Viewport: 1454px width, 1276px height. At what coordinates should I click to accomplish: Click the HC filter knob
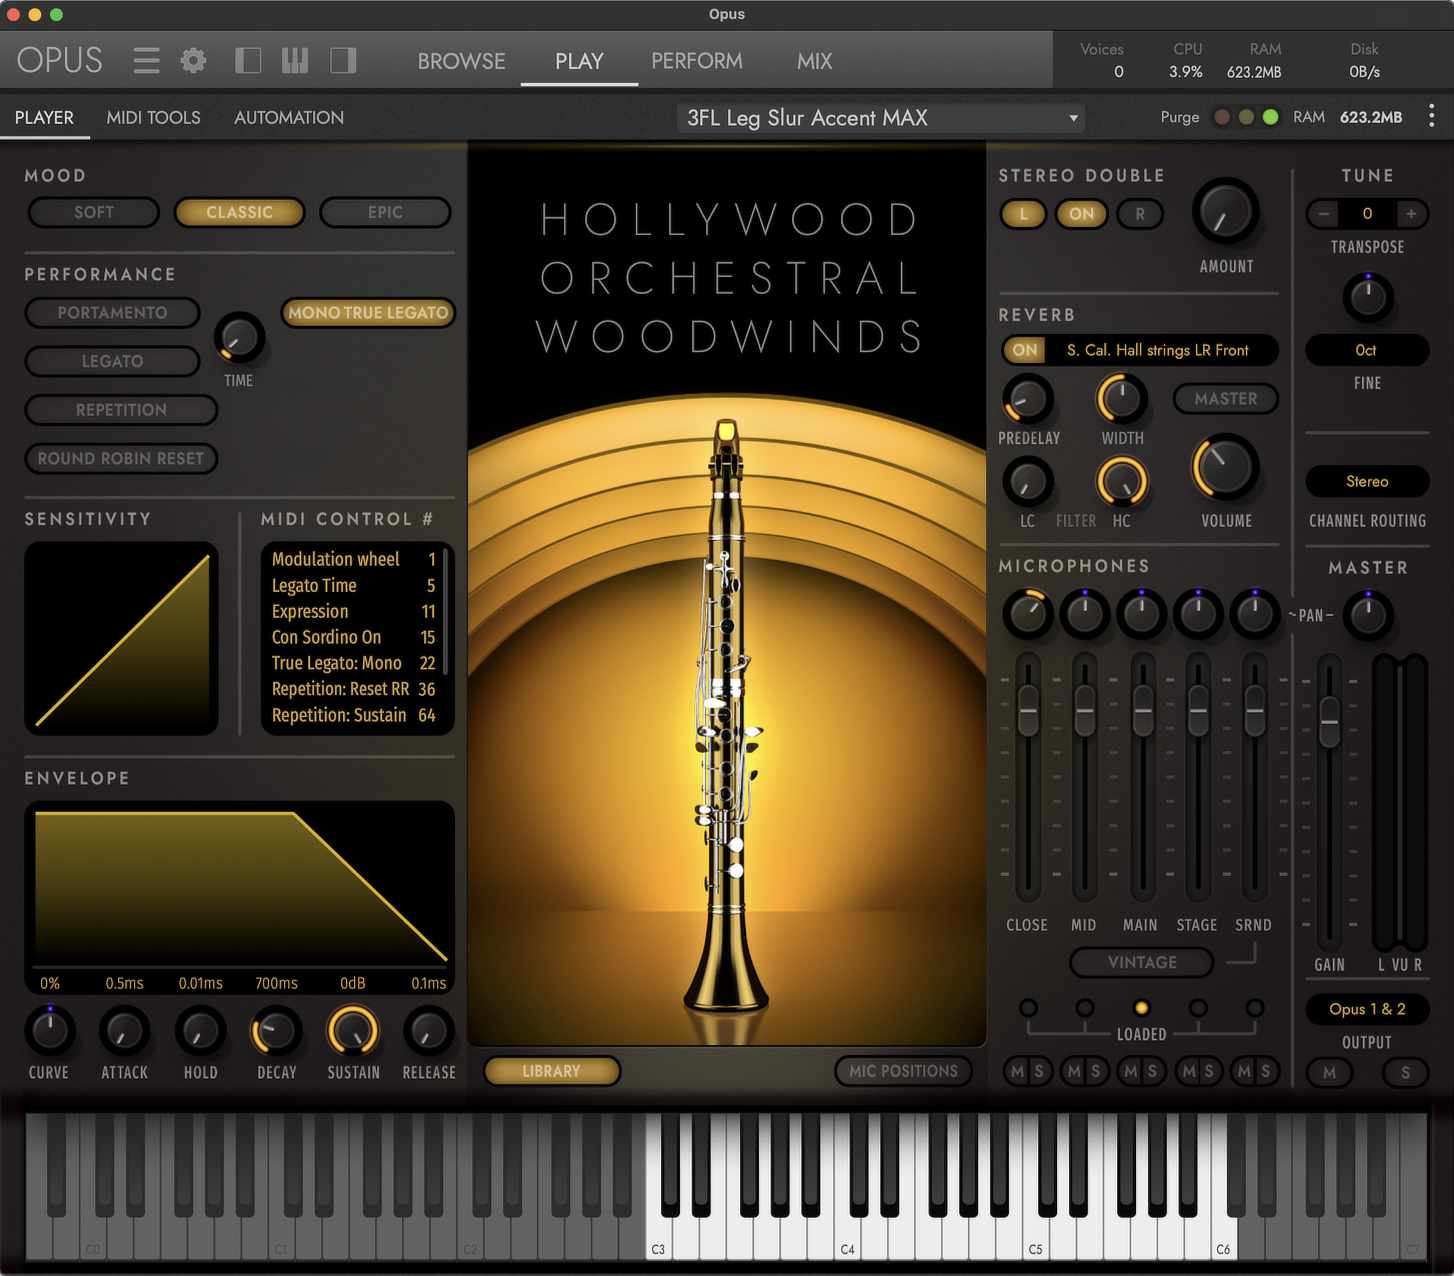1121,481
